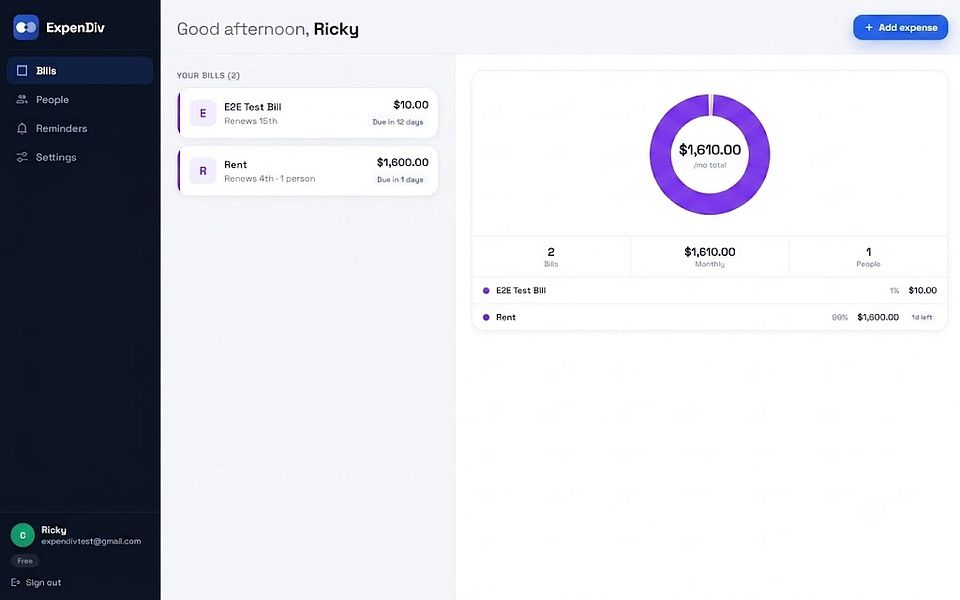The height and width of the screenshot is (600, 960).
Task: Click the ExpenDiv logo icon
Action: (26, 28)
